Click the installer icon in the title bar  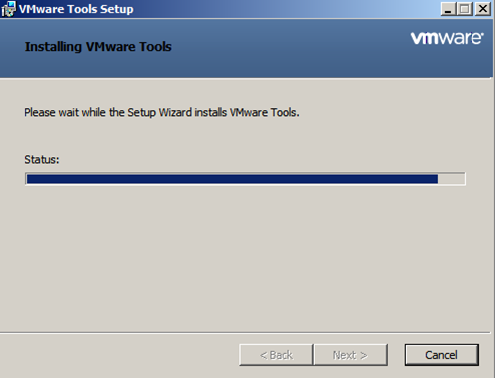click(x=8, y=9)
